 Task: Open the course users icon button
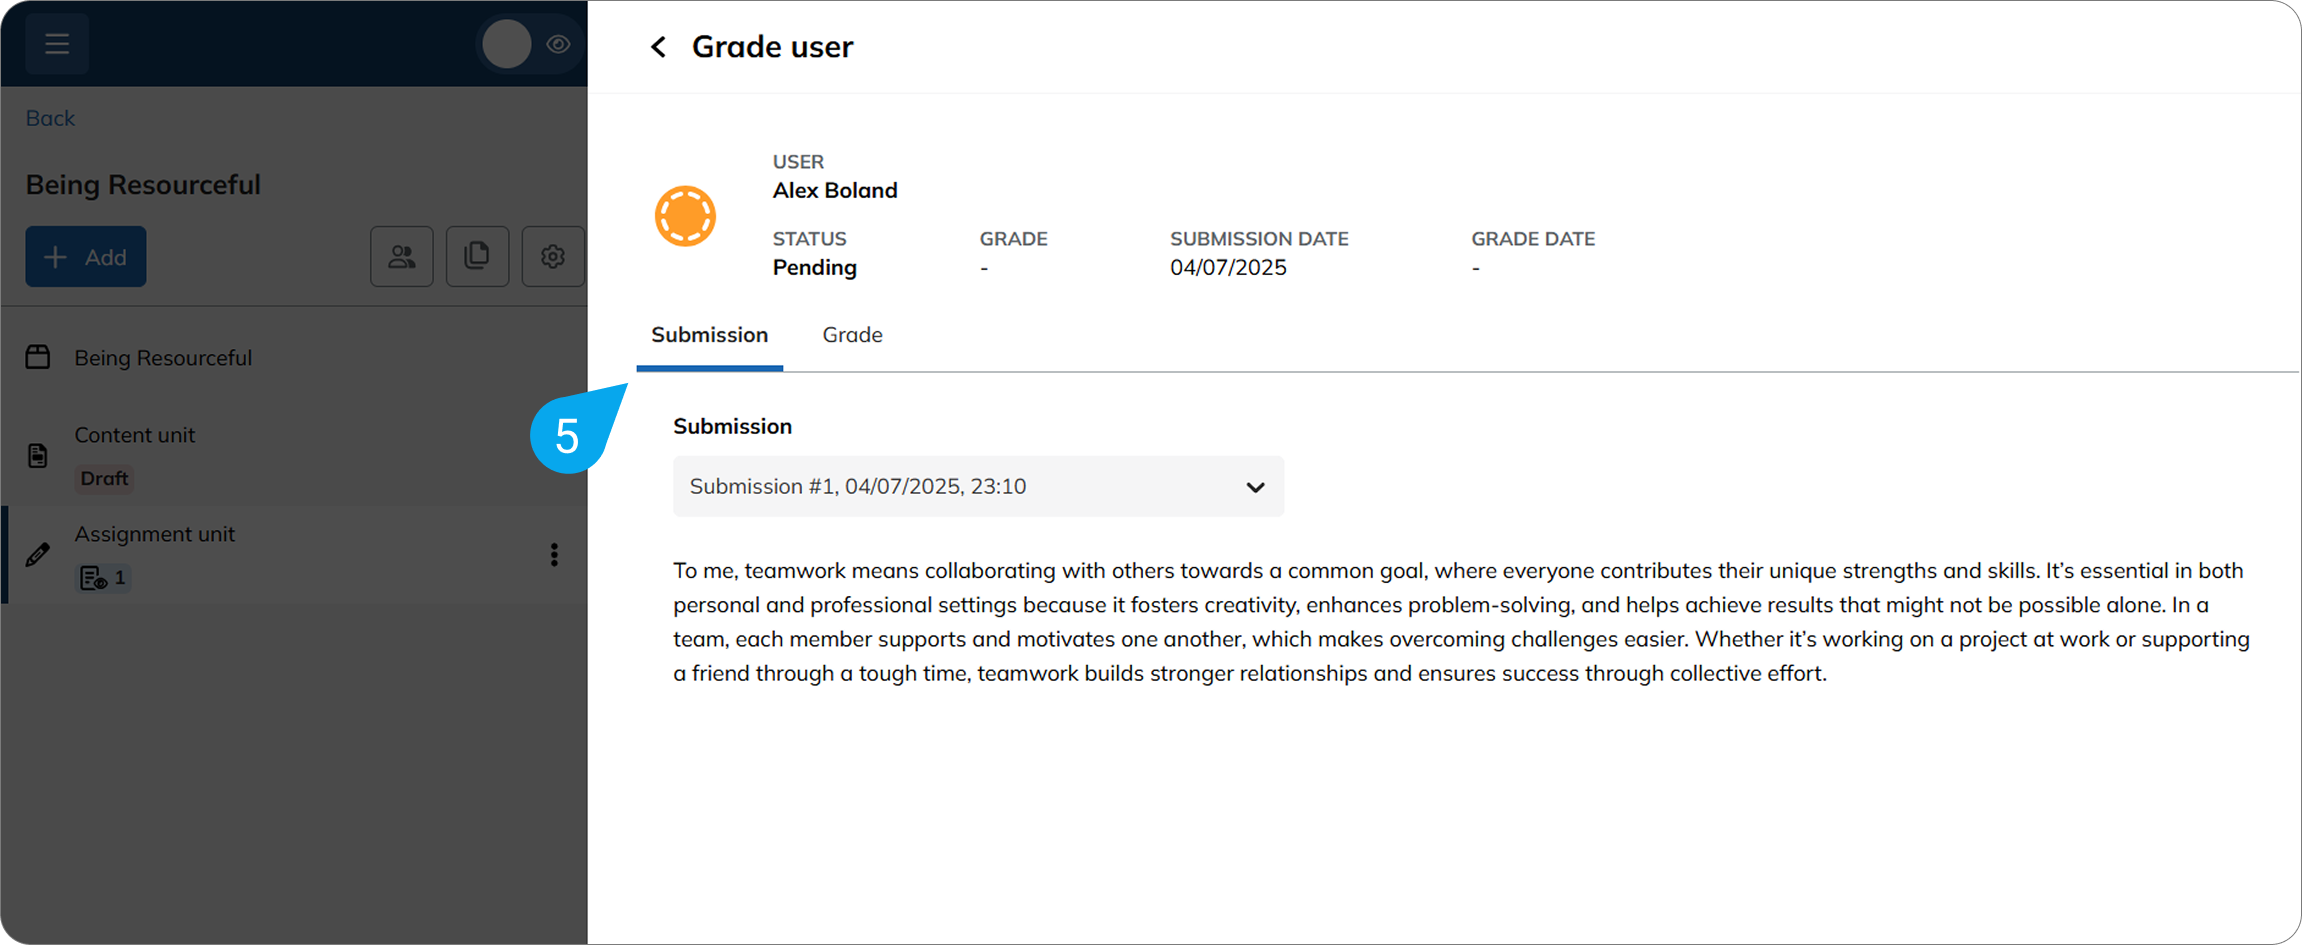[x=402, y=257]
